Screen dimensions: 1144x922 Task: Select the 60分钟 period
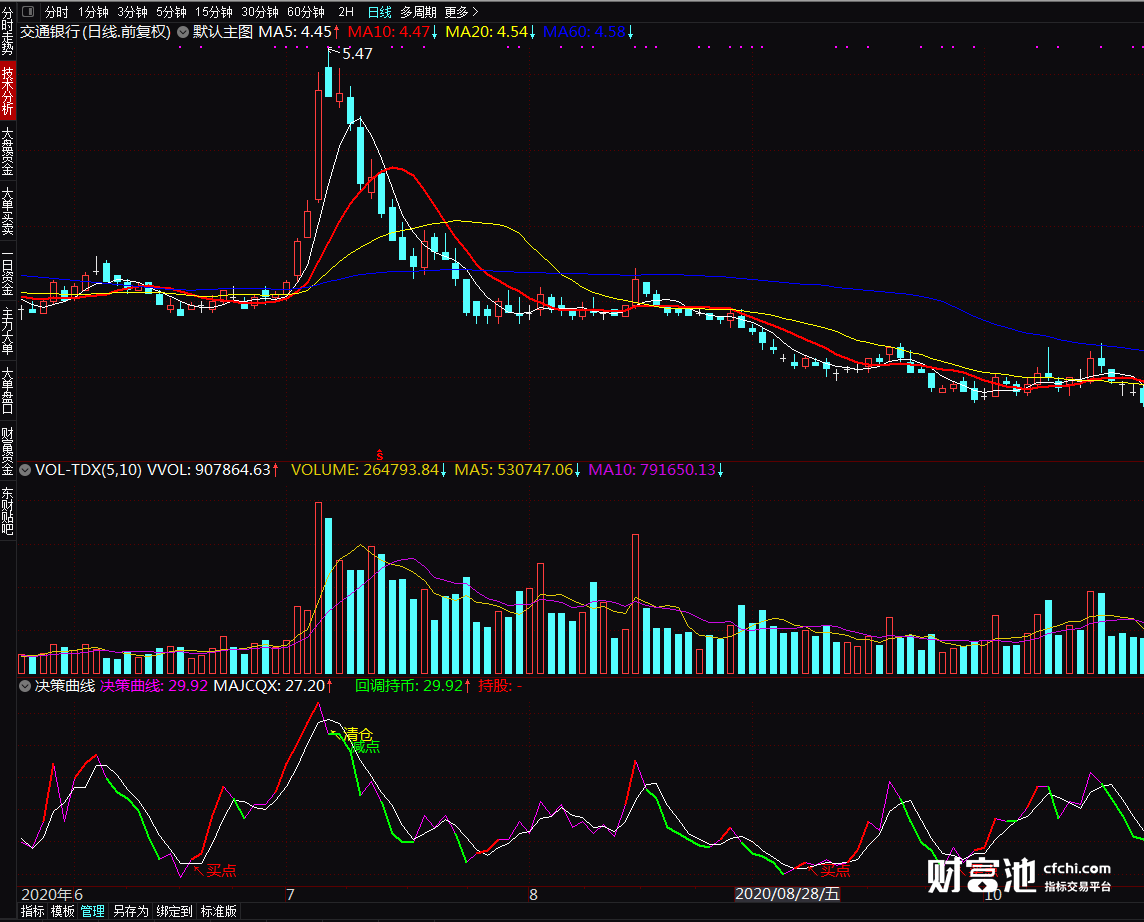click(x=306, y=12)
